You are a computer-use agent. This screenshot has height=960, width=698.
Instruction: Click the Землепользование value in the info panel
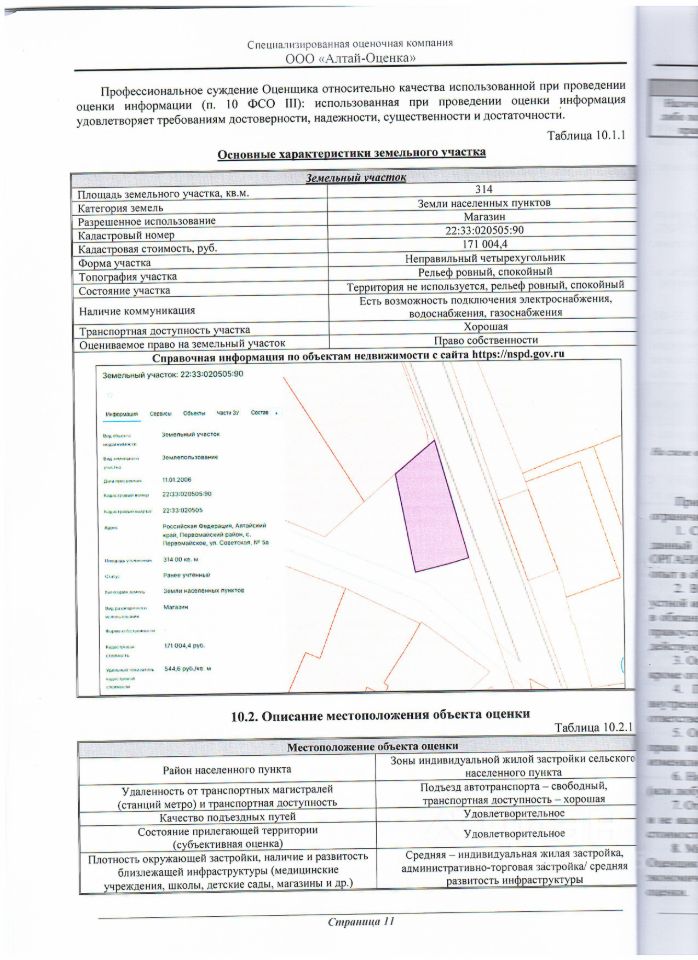(190, 457)
